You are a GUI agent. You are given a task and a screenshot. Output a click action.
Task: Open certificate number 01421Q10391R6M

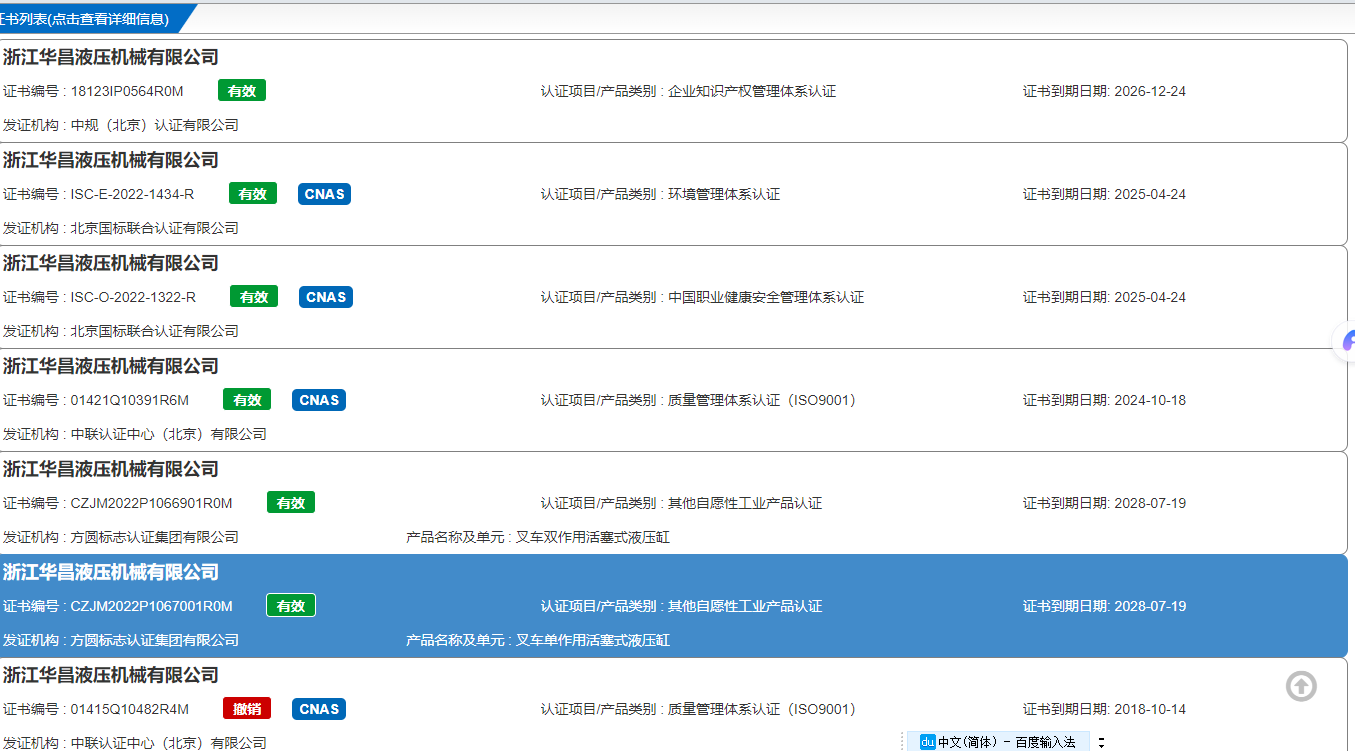(130, 400)
